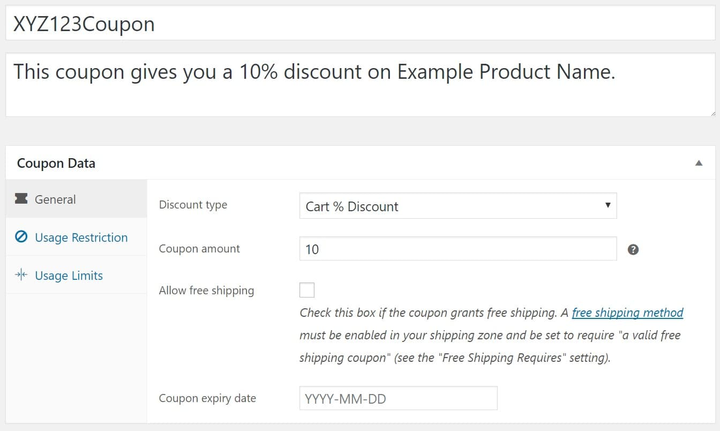Follow the free shipping method link
This screenshot has width=720, height=431.
click(627, 313)
